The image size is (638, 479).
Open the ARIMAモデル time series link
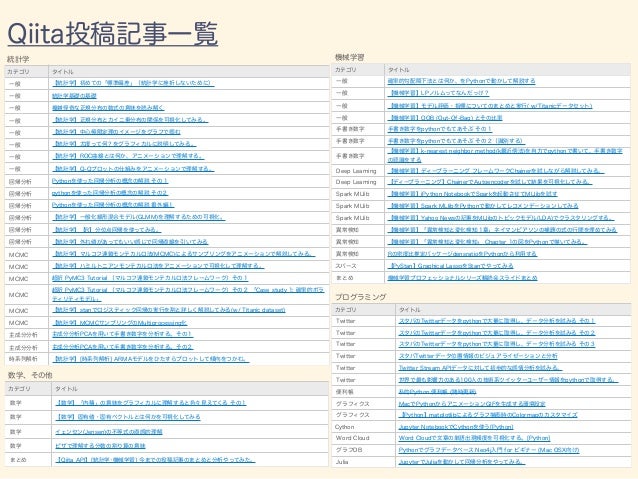coord(151,359)
